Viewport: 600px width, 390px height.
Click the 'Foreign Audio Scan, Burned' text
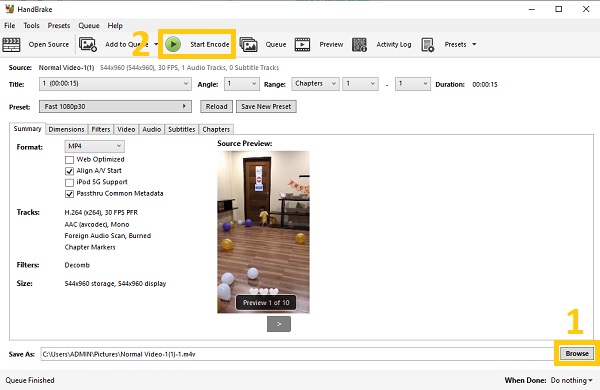tap(108, 236)
